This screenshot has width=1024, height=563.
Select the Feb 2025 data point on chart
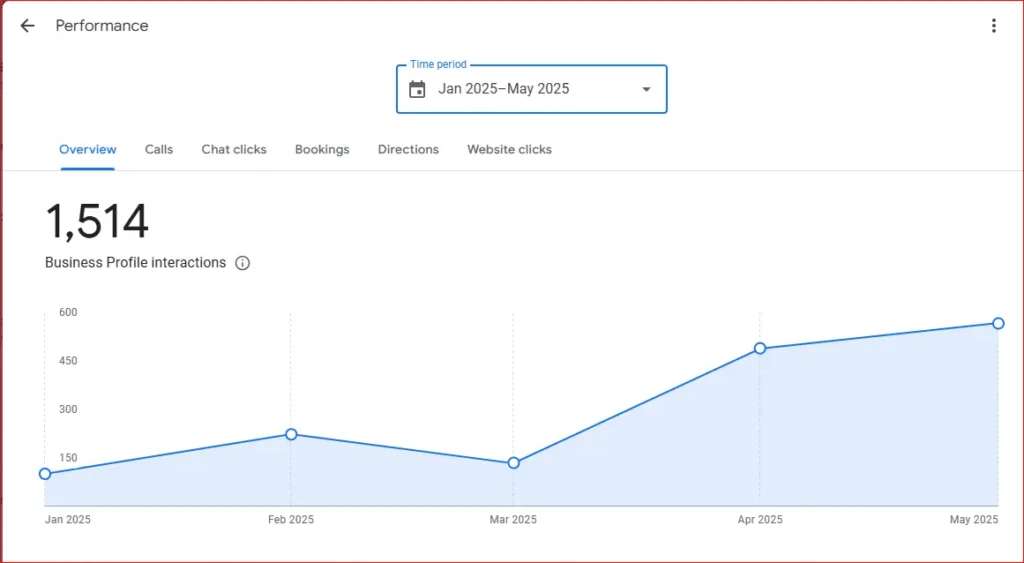pyautogui.click(x=291, y=434)
